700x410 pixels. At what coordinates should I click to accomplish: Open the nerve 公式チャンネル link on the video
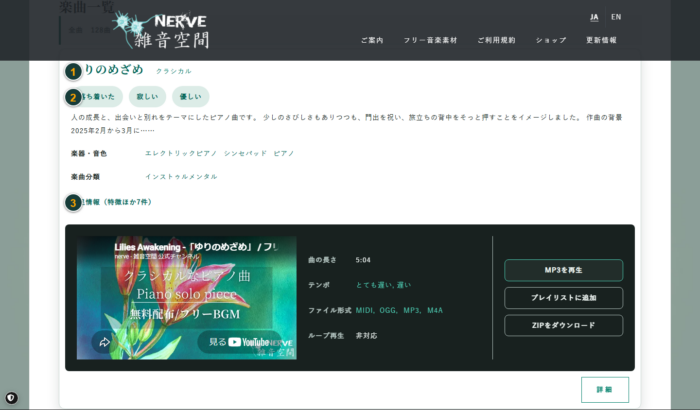157,256
